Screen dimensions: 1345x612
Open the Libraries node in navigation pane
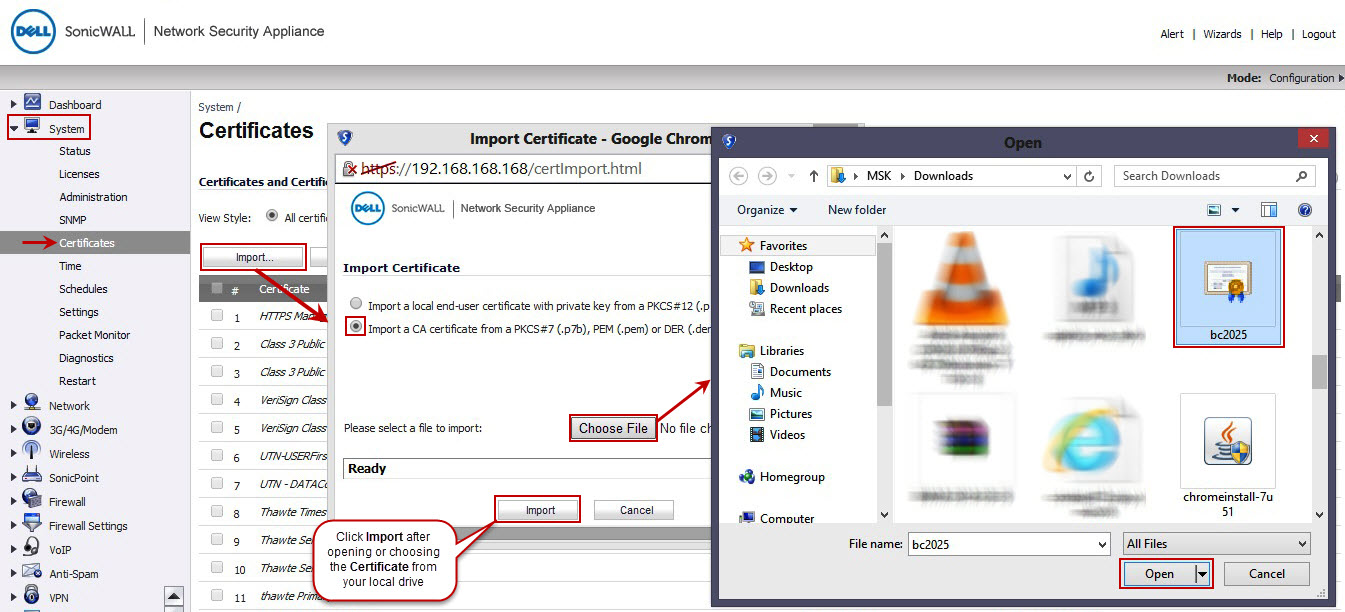746,351
